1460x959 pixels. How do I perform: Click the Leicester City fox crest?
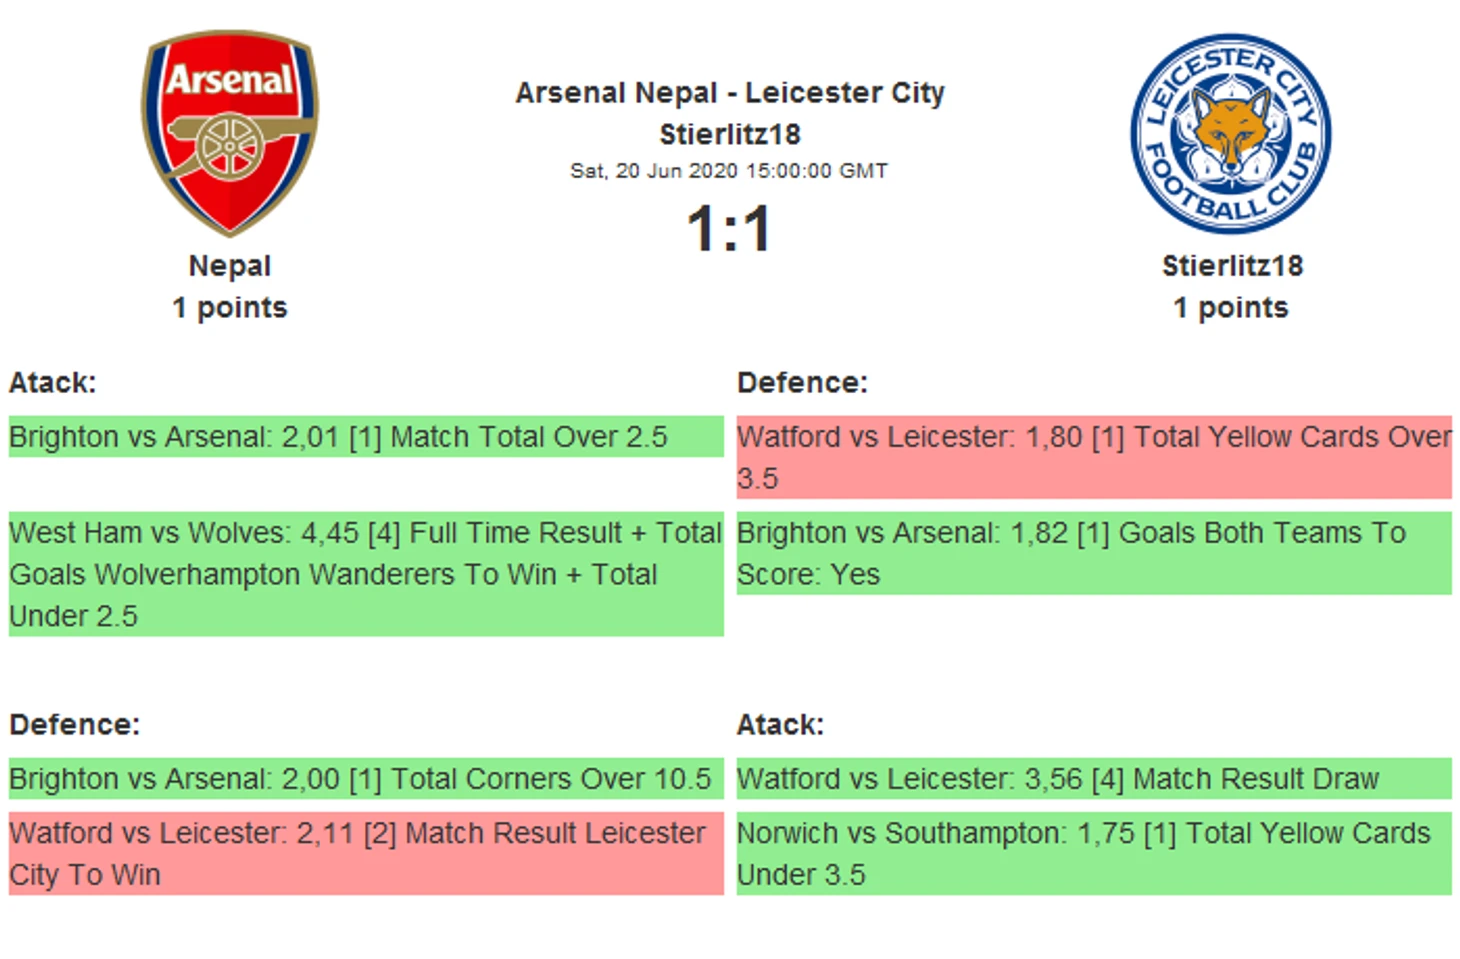pyautogui.click(x=1230, y=134)
